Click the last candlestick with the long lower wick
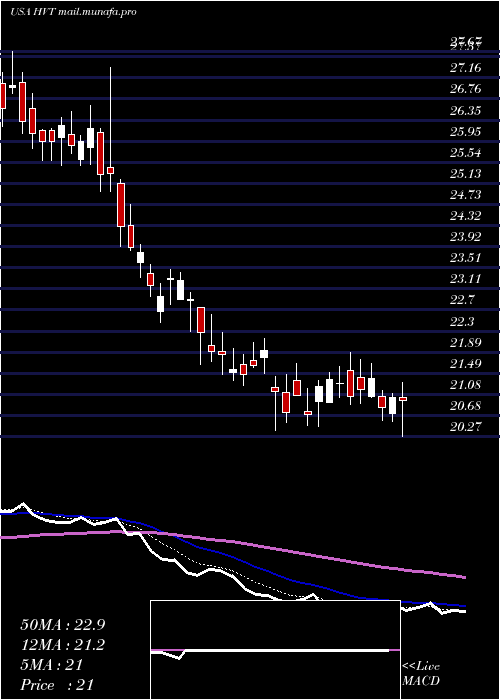Viewport: 500px width, 700px height. (x=403, y=409)
